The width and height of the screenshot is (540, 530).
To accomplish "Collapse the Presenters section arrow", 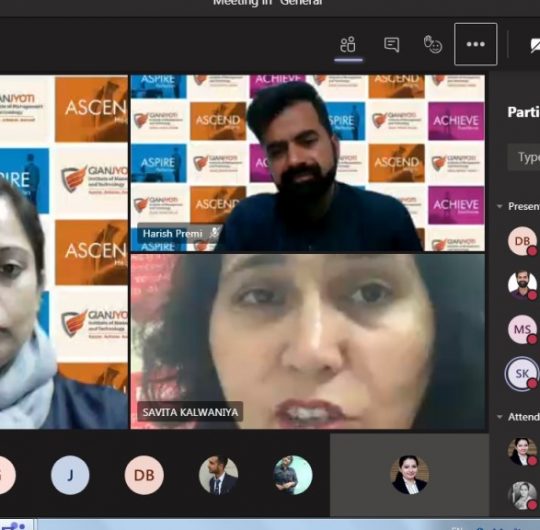I will (x=499, y=206).
